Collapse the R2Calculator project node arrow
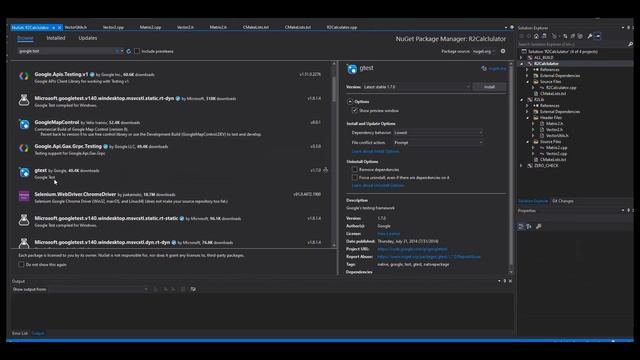The height and width of the screenshot is (360, 640). click(522, 64)
